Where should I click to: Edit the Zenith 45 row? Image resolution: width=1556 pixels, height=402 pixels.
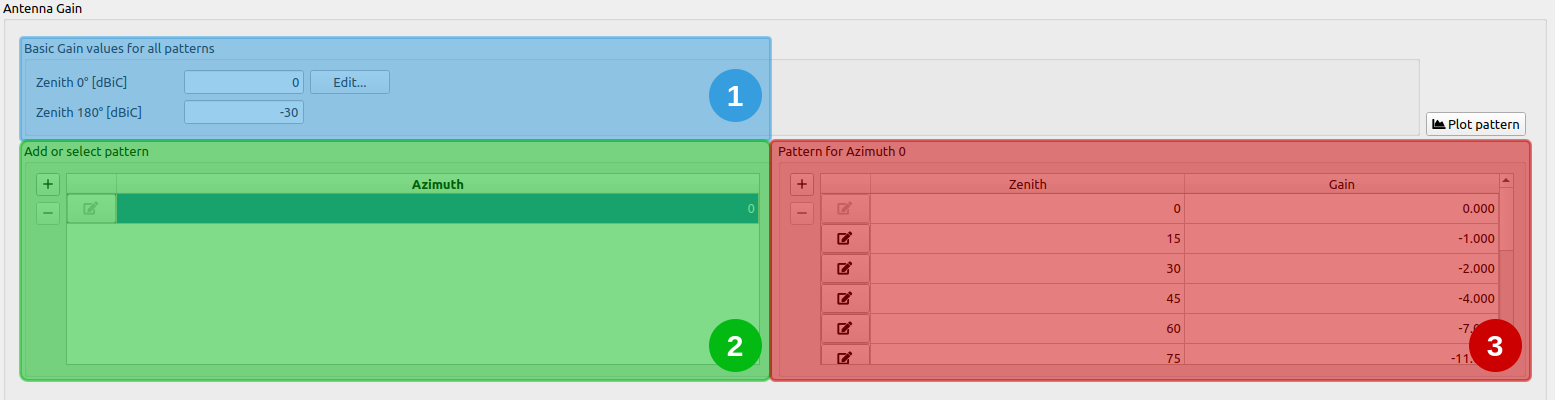pyautogui.click(x=845, y=299)
